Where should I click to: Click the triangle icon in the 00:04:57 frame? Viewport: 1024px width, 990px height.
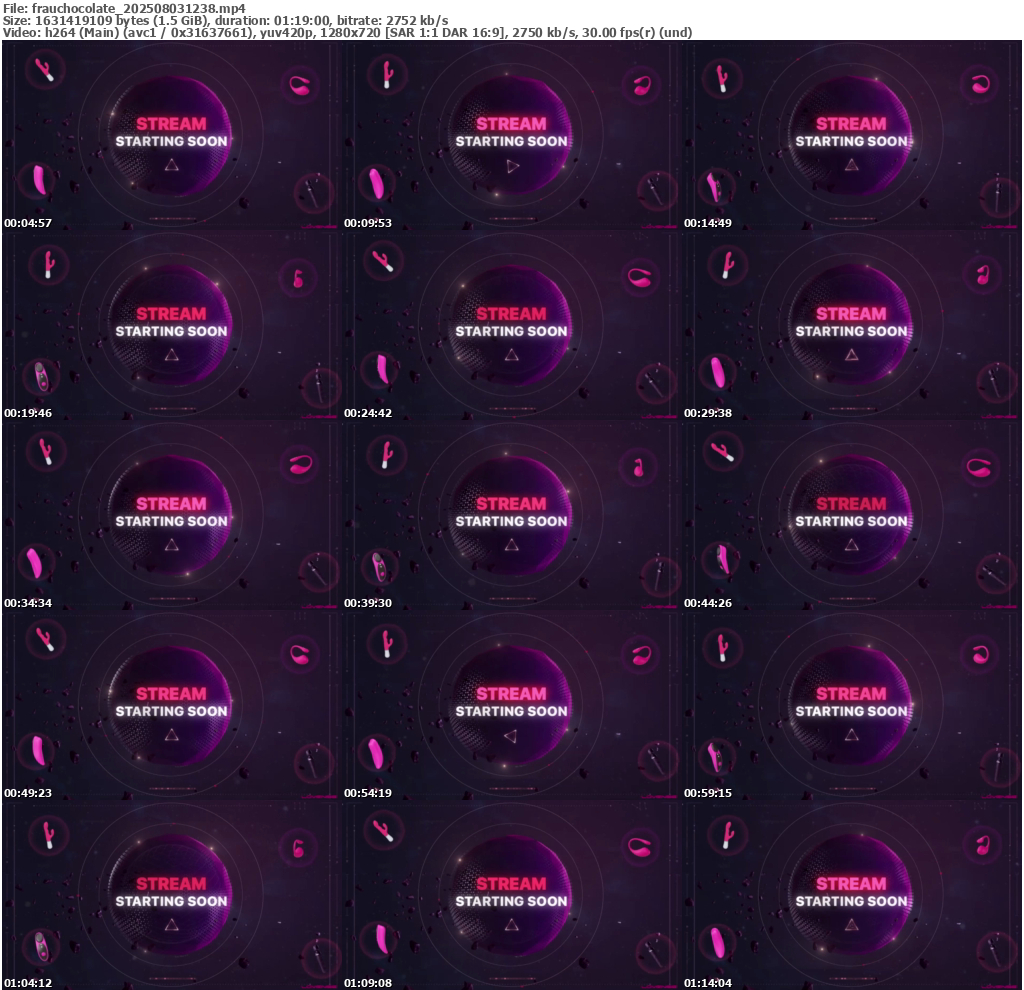click(172, 165)
